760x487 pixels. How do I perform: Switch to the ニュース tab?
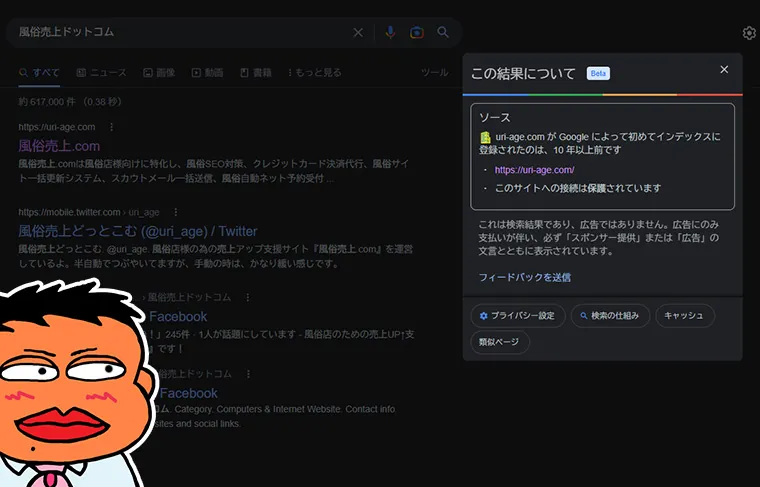[x=101, y=73]
